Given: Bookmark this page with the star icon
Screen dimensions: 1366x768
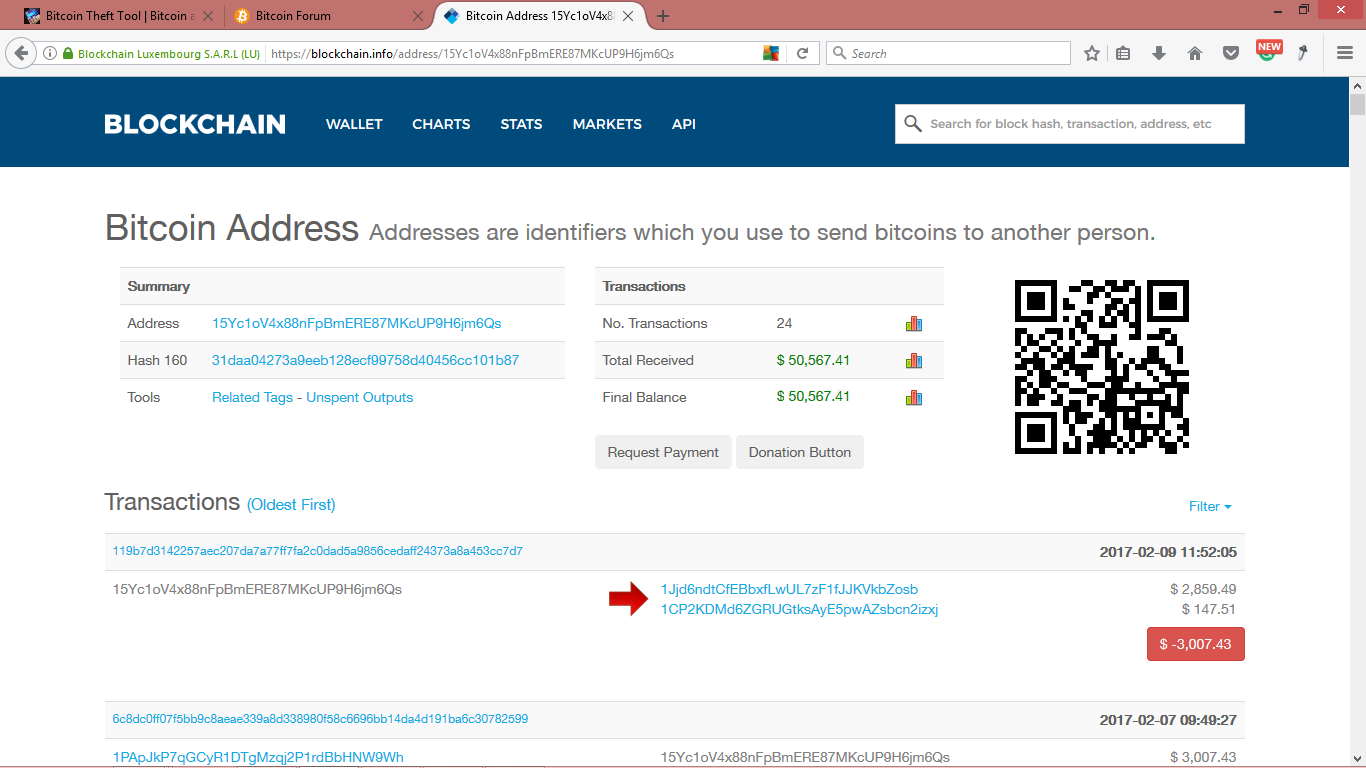Looking at the screenshot, I should (x=1092, y=54).
